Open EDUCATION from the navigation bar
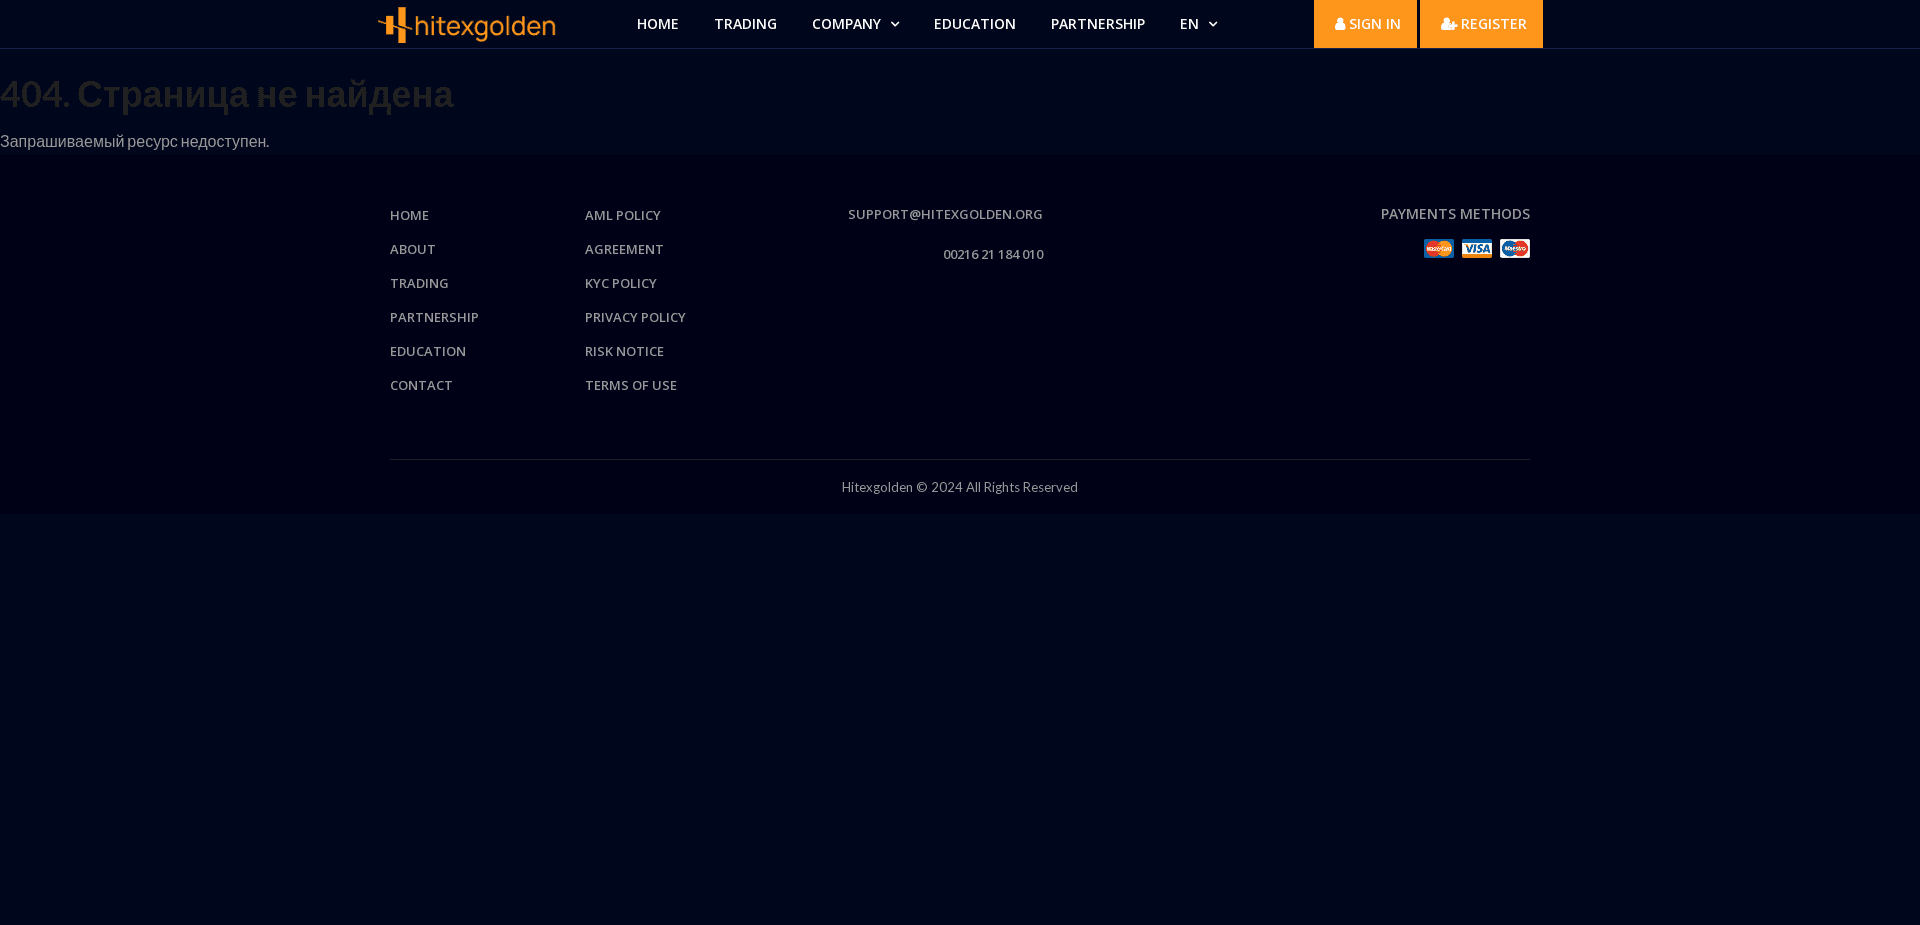 [x=974, y=23]
